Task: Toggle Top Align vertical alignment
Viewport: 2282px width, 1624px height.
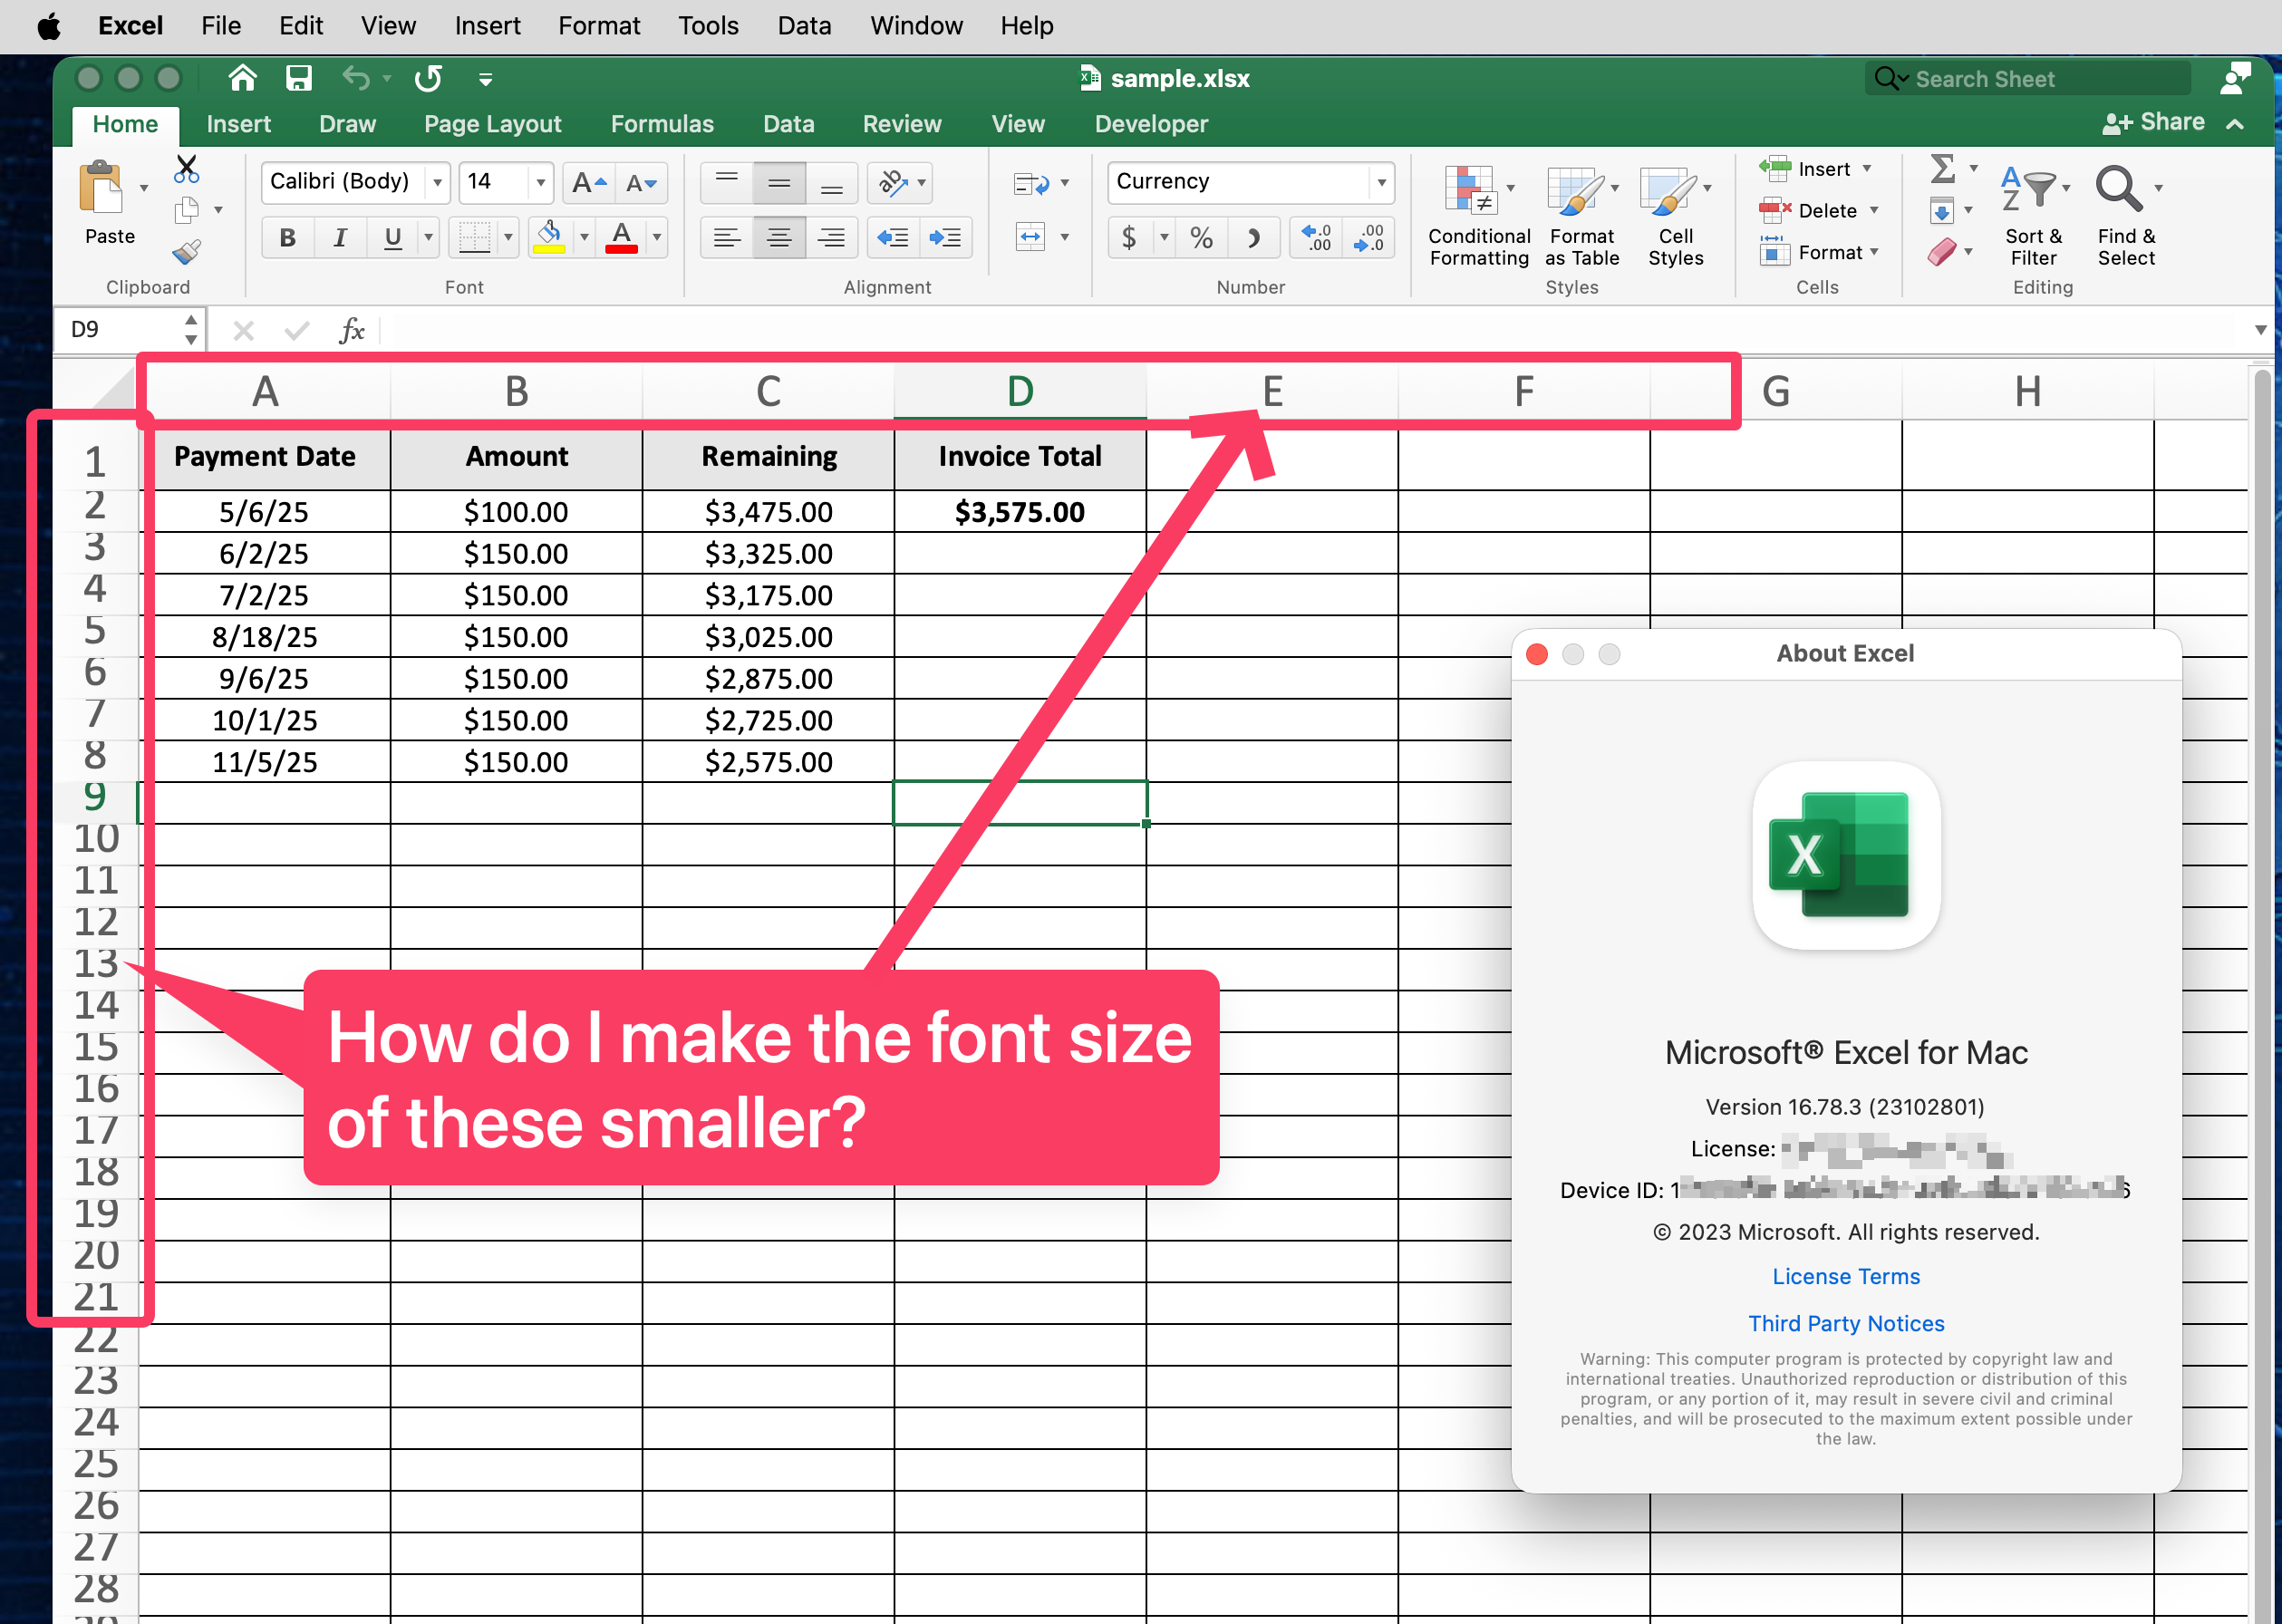Action: (x=727, y=183)
